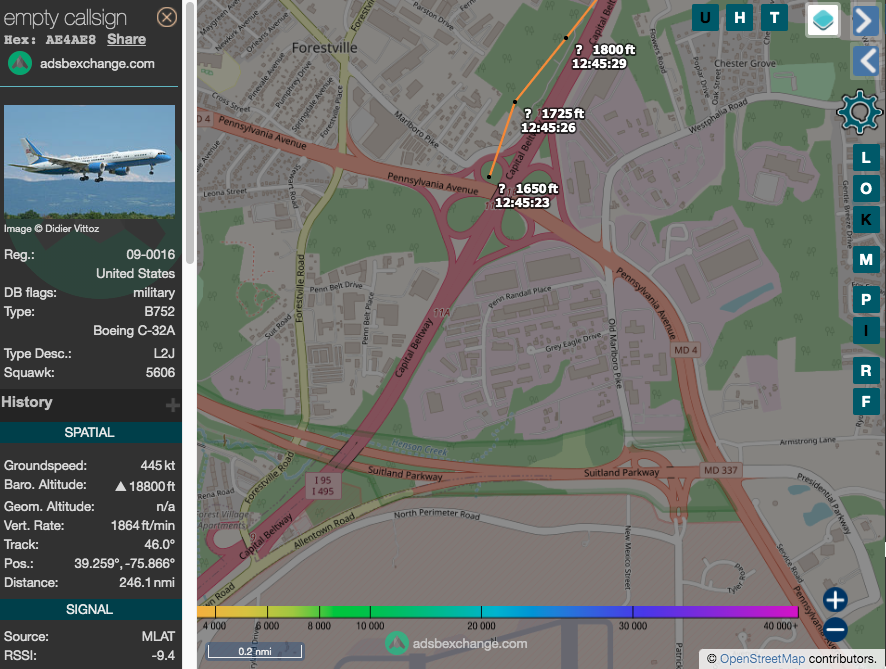Click the I 95 I 495 shield
The height and width of the screenshot is (669, 886).
pyautogui.click(x=323, y=486)
